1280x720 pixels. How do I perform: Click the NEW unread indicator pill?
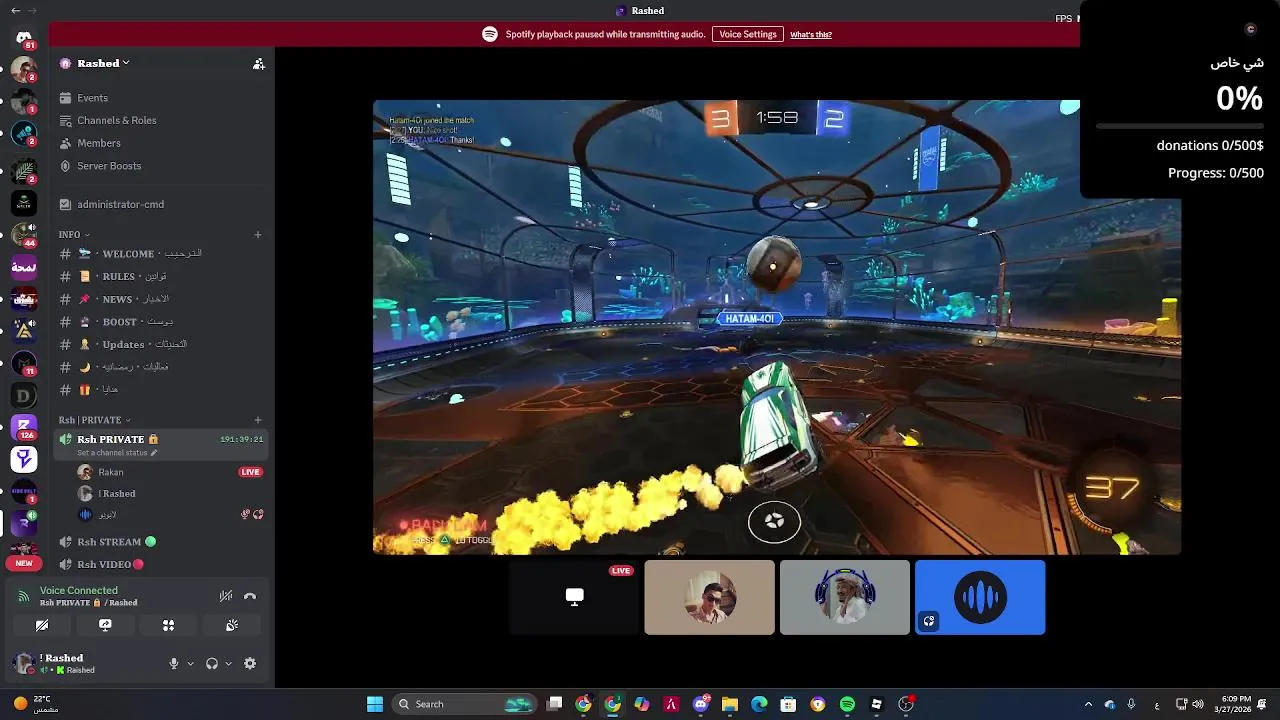point(24,564)
